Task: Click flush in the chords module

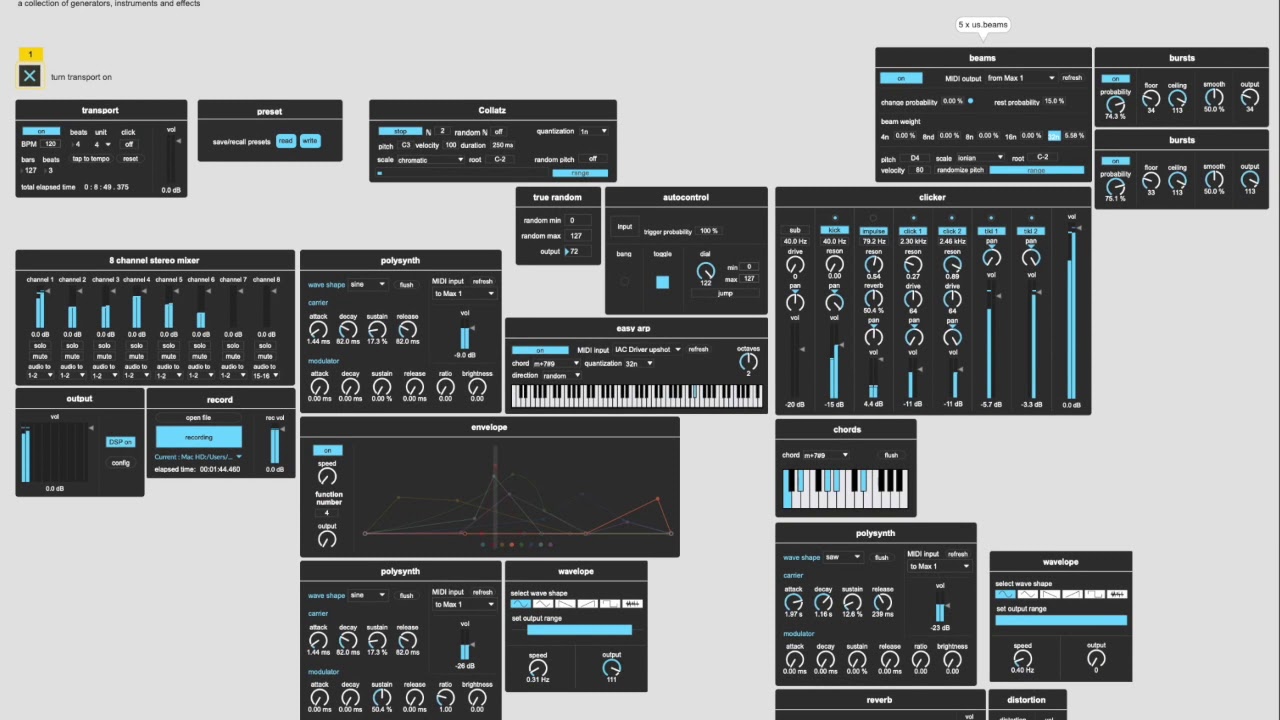Action: [x=891, y=455]
